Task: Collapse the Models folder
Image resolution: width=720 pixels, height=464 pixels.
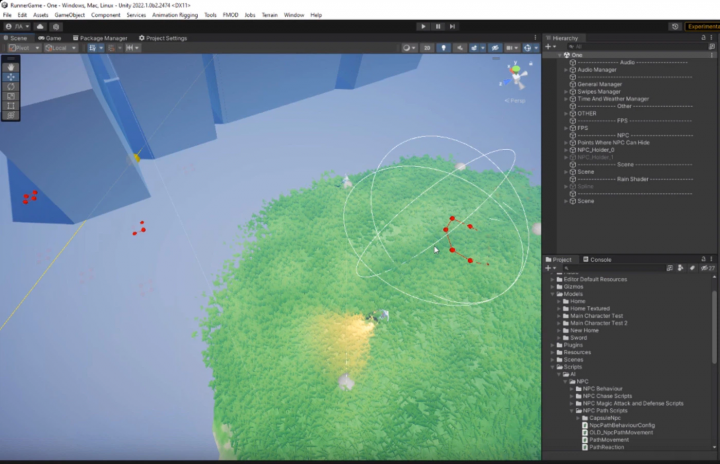Action: coord(553,294)
